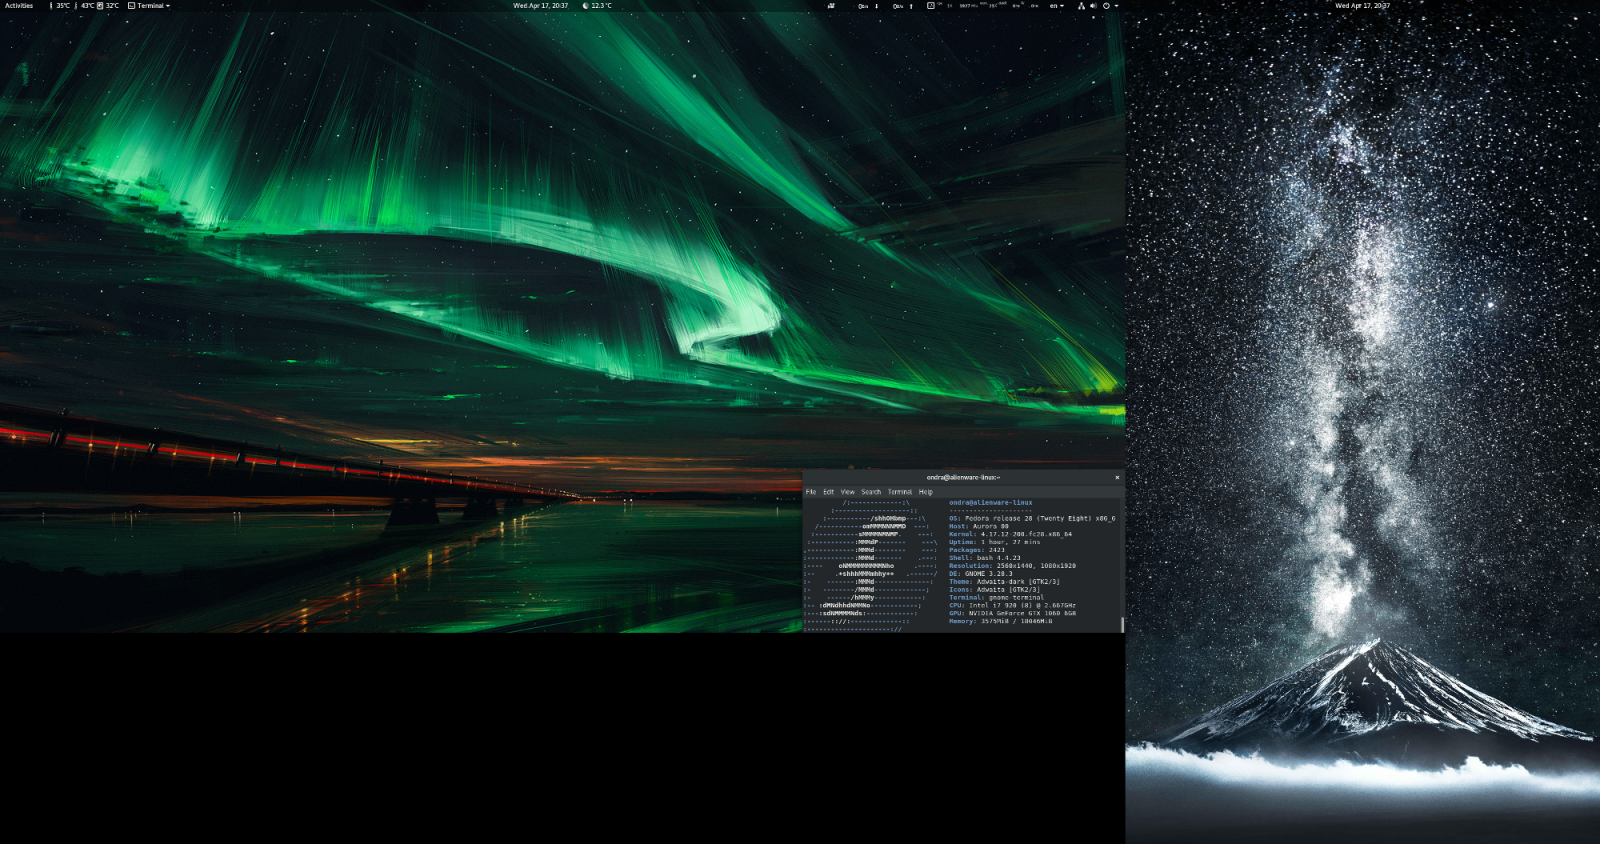Image resolution: width=1600 pixels, height=844 pixels.
Task: Click the 'GPU: NVIDIA GeForce GTX 1060 6GB' line
Action: [1013, 614]
